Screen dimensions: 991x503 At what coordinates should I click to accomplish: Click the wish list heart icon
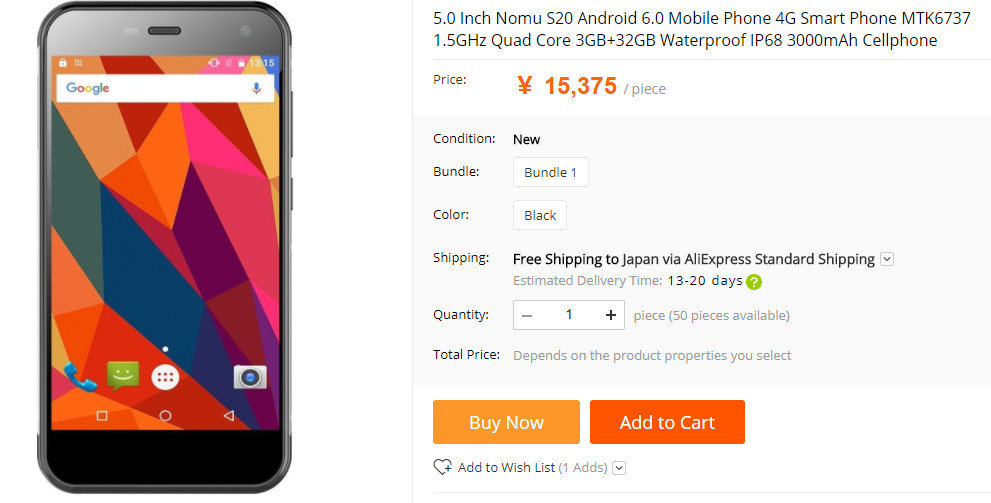point(442,467)
